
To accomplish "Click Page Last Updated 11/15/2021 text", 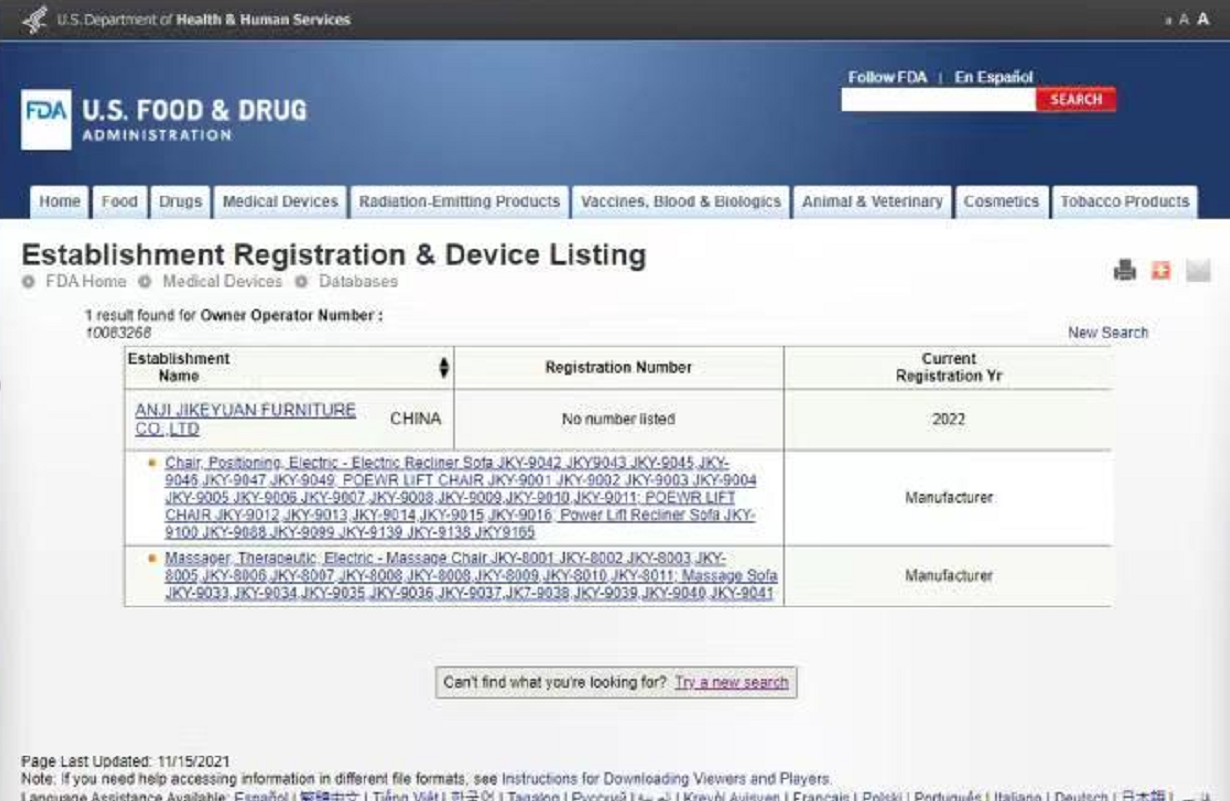I will tap(125, 762).
